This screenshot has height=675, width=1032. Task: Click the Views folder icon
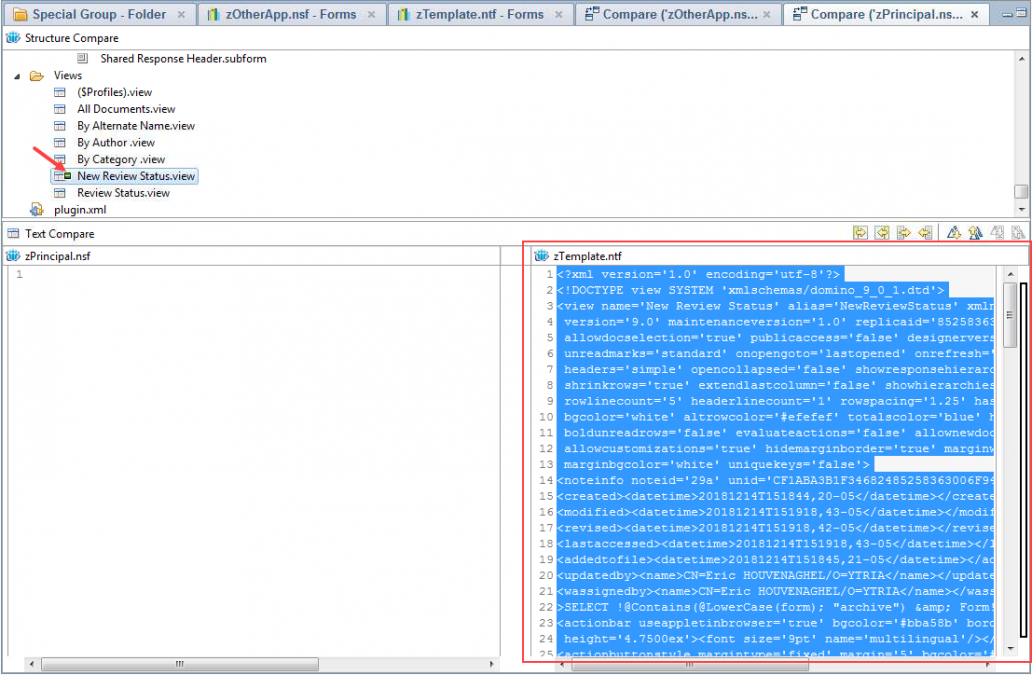(x=36, y=76)
